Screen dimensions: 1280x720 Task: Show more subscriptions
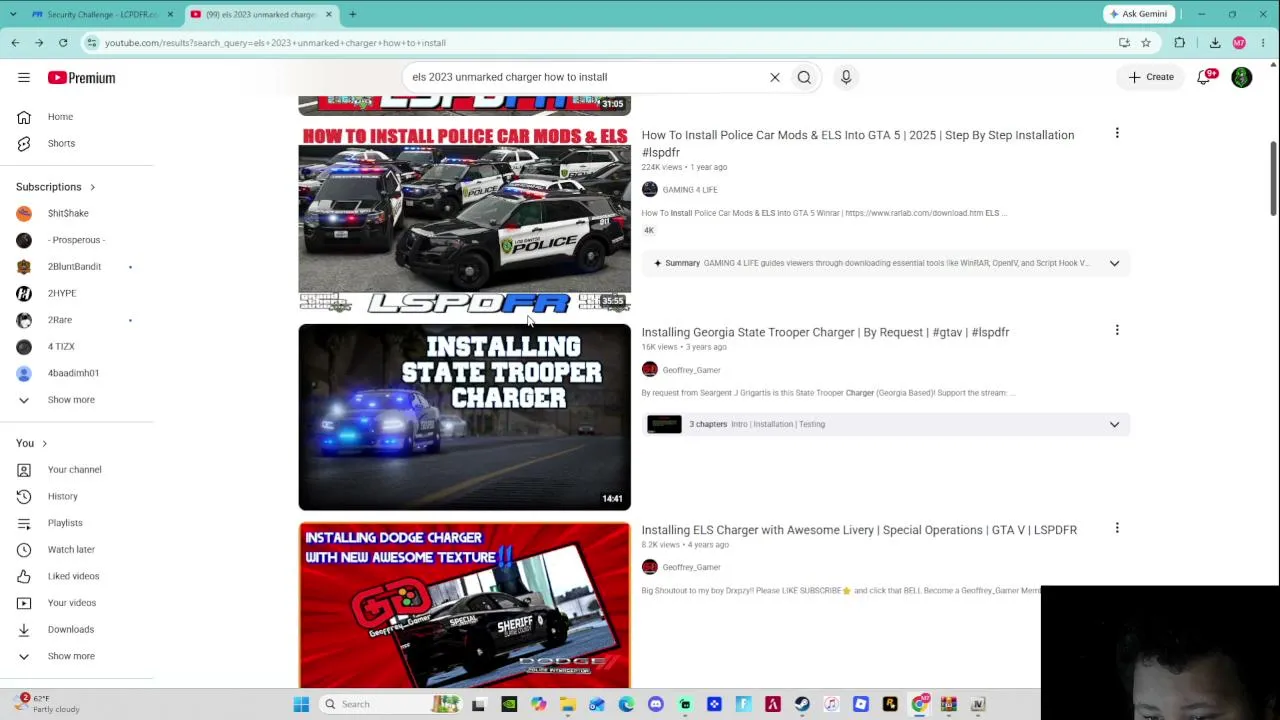click(x=71, y=400)
